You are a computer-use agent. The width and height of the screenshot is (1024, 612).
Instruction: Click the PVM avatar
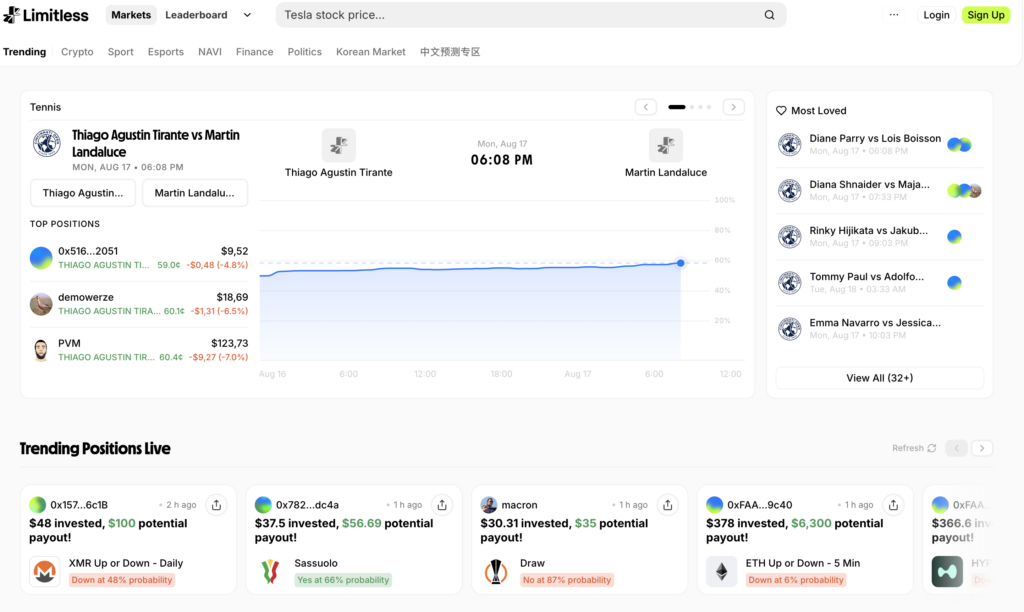pyautogui.click(x=41, y=349)
